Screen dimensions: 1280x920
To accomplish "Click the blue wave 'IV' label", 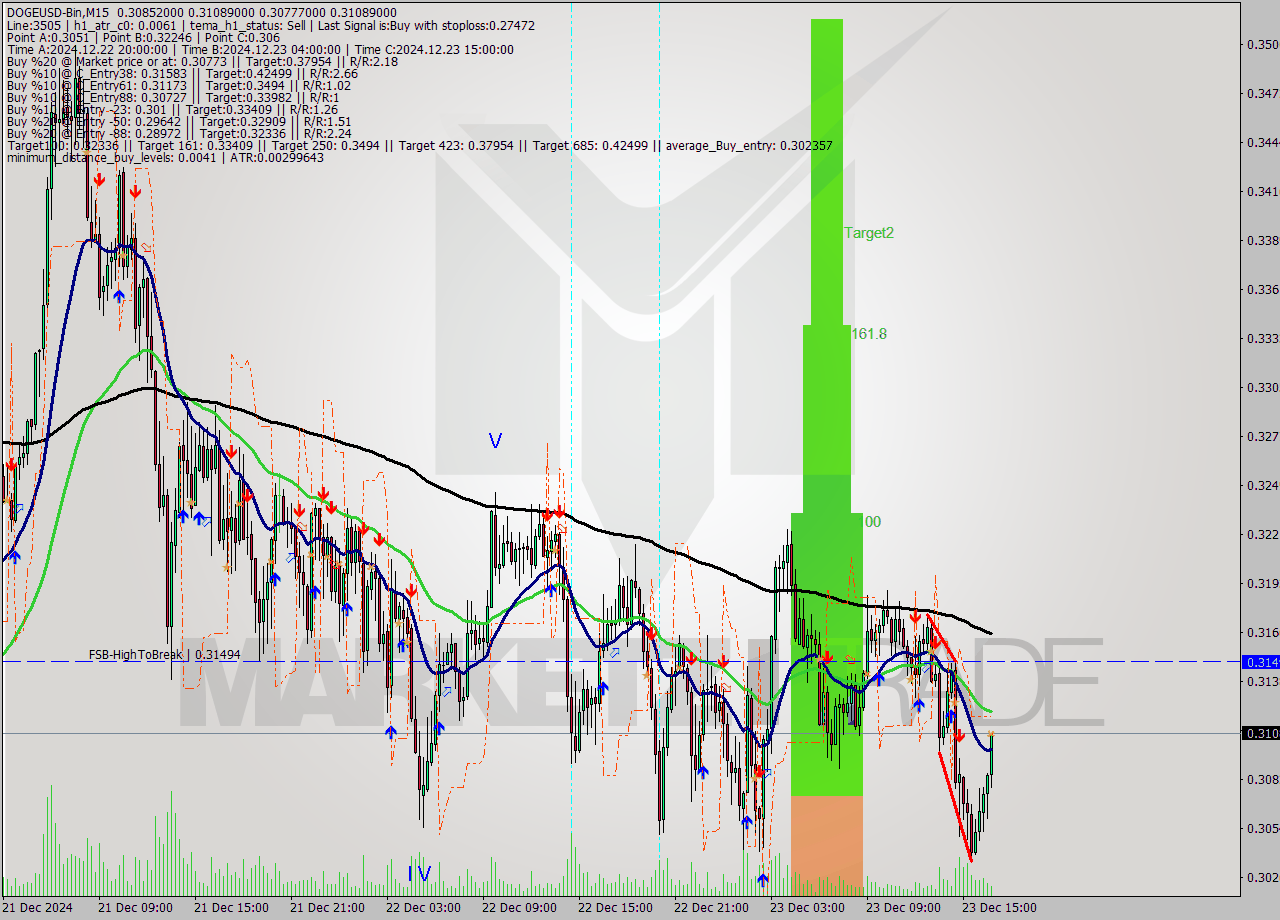I will tap(419, 874).
